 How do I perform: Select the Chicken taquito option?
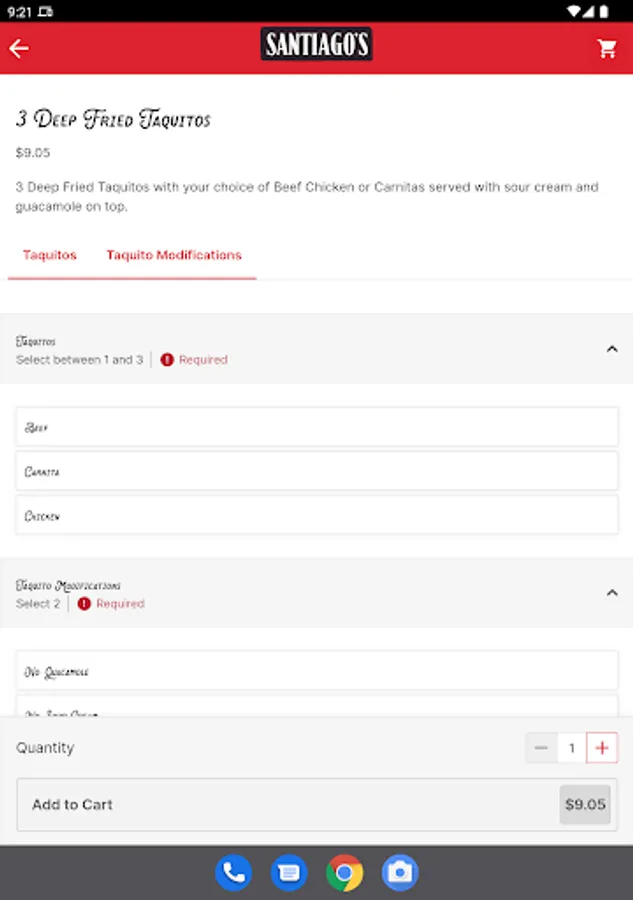(x=317, y=516)
